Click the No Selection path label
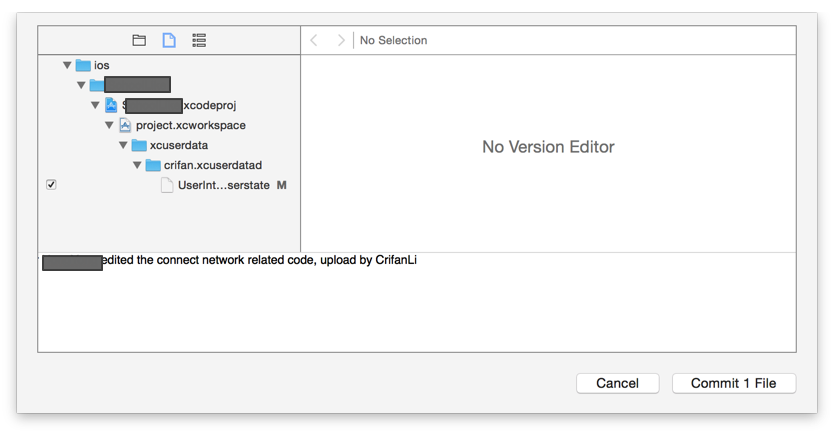This screenshot has height=434, width=834. pos(393,40)
